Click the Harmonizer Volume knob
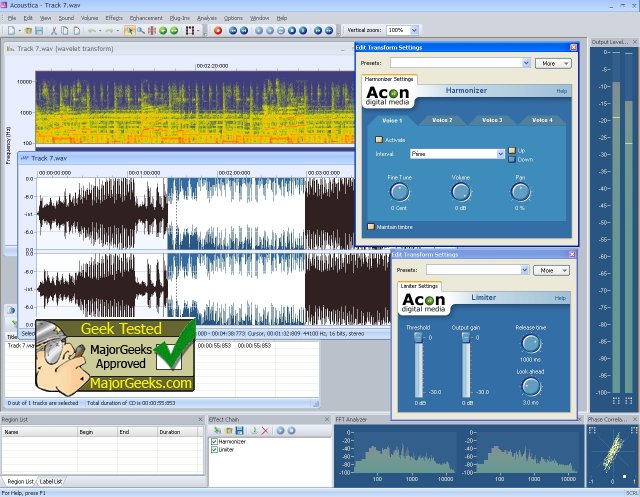Image resolution: width=640 pixels, height=497 pixels. pos(460,192)
